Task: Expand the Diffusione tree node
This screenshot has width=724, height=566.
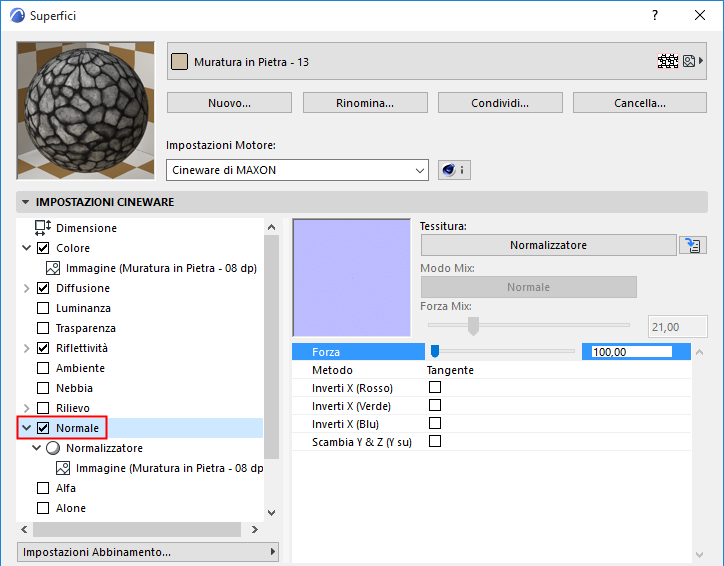Action: point(27,288)
